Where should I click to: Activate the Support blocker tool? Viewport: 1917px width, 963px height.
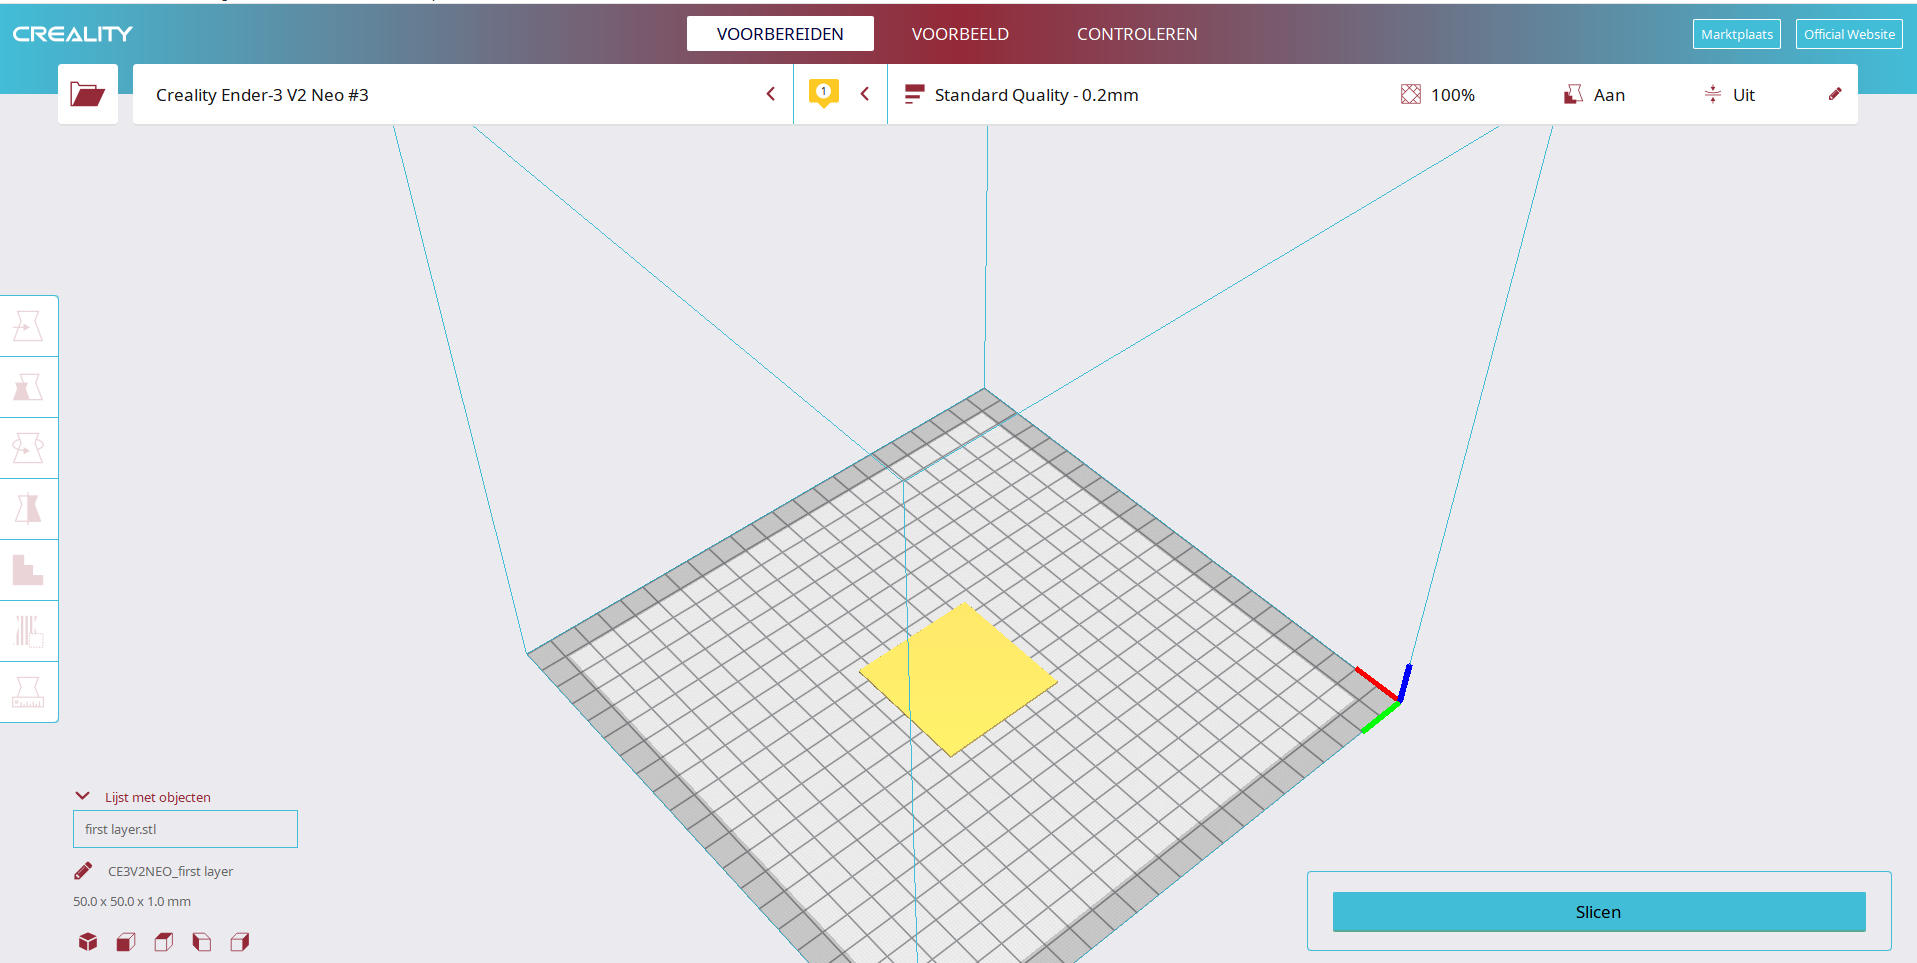(x=29, y=631)
